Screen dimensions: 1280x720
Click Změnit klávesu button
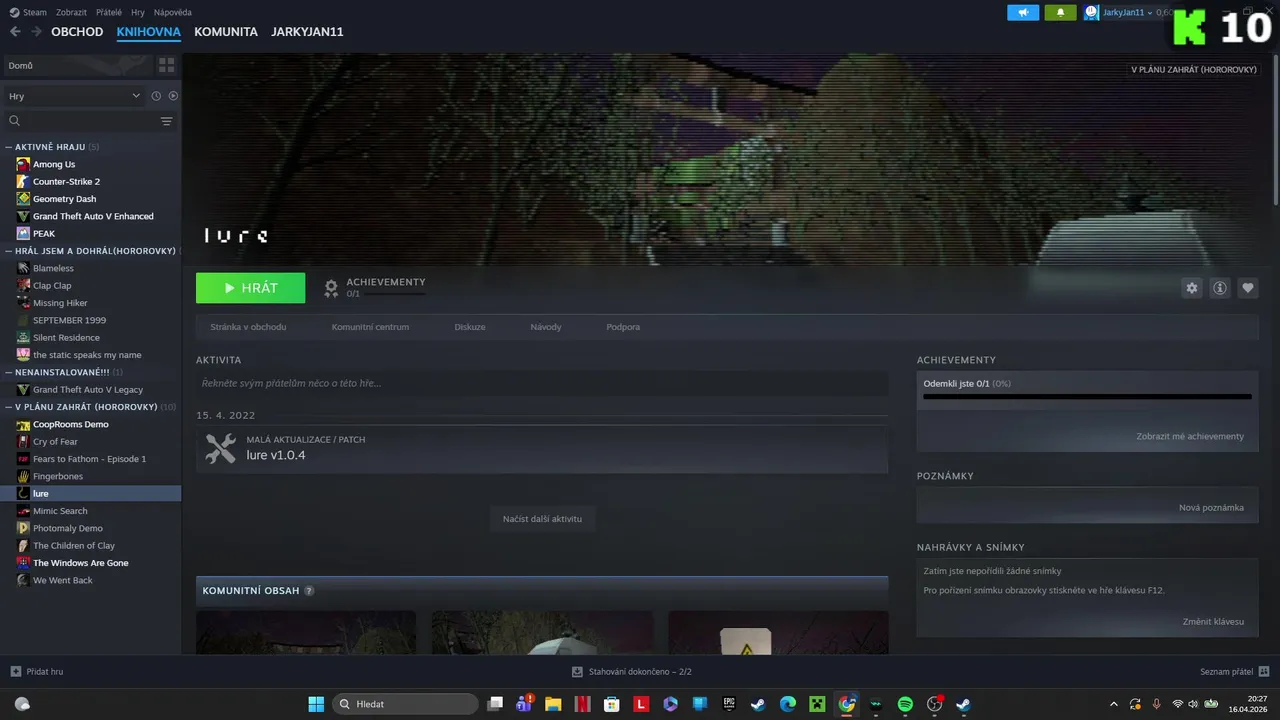pyautogui.click(x=1213, y=621)
